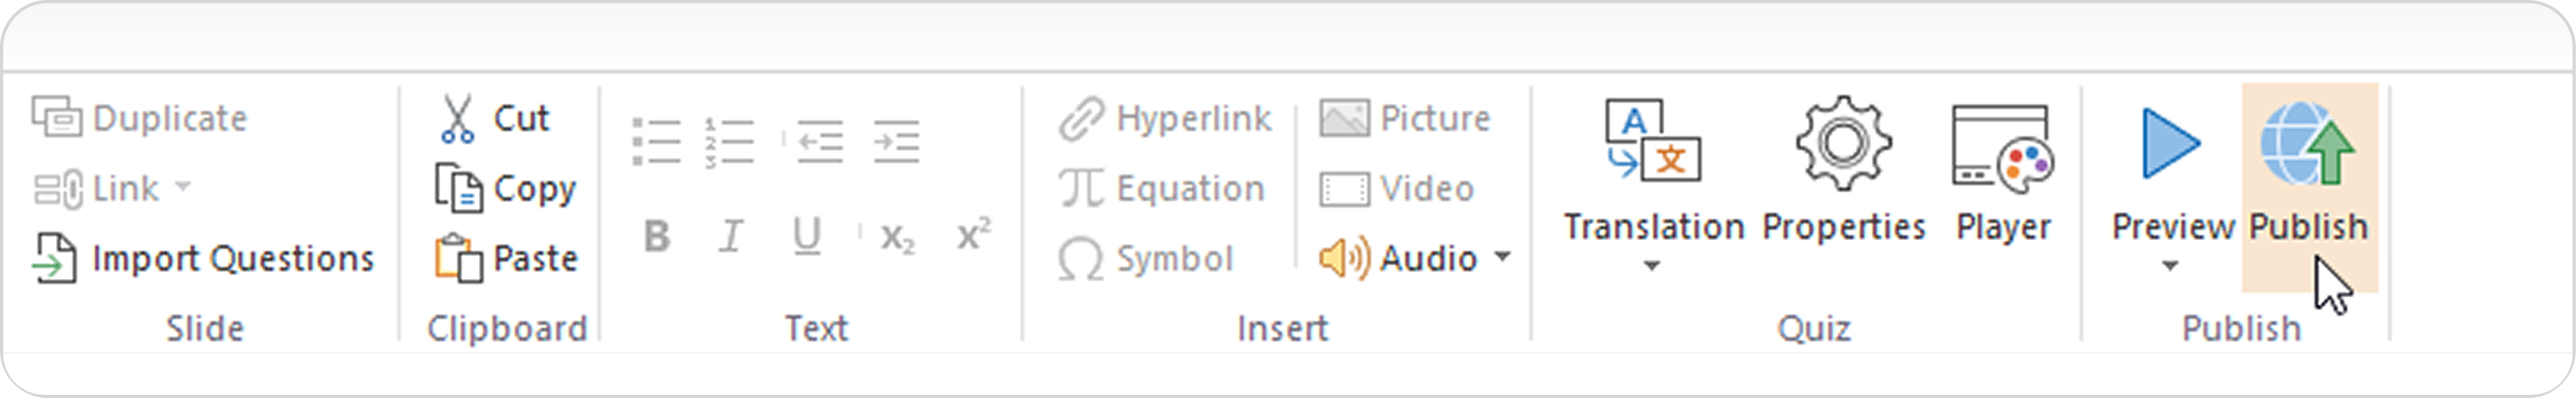Expand the Audio dropdown arrow
This screenshot has height=398, width=2576.
click(1502, 258)
